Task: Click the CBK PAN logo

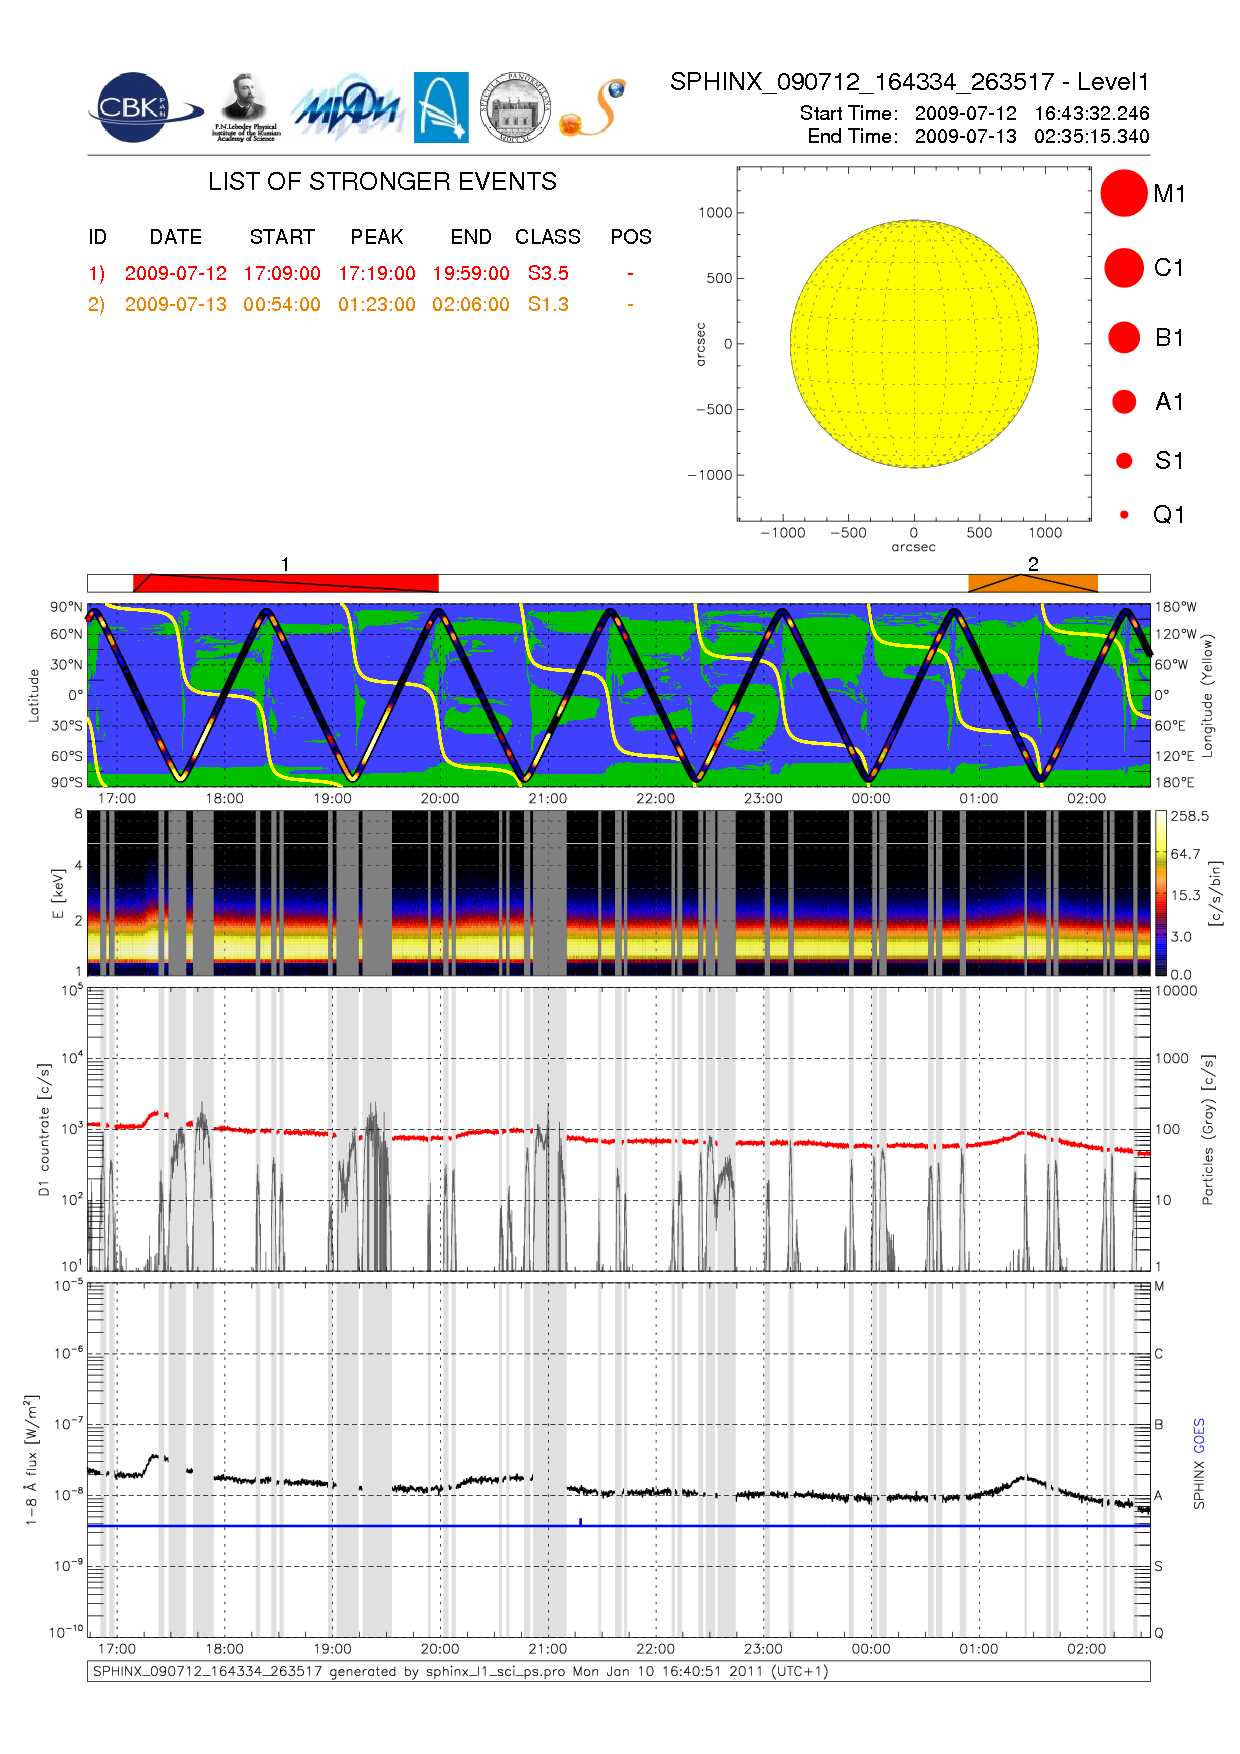Action: (142, 108)
